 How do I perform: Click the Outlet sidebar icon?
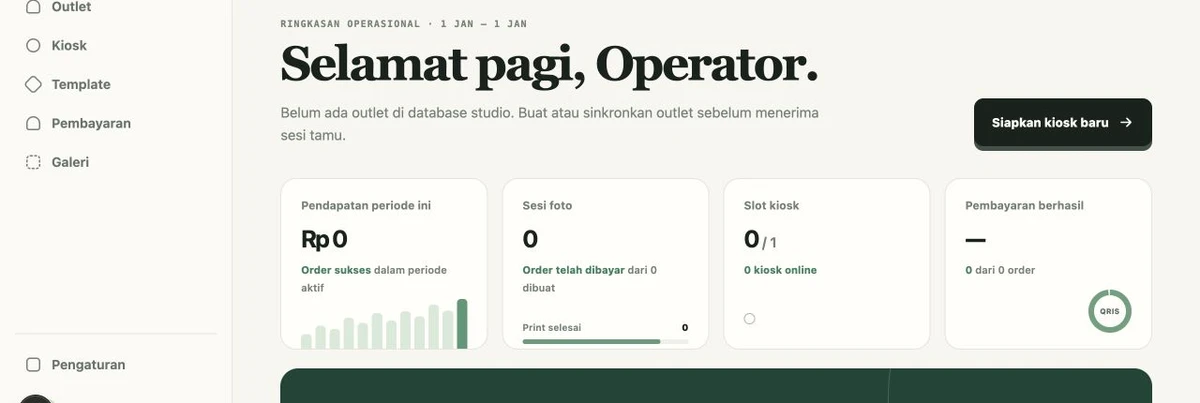[33, 7]
